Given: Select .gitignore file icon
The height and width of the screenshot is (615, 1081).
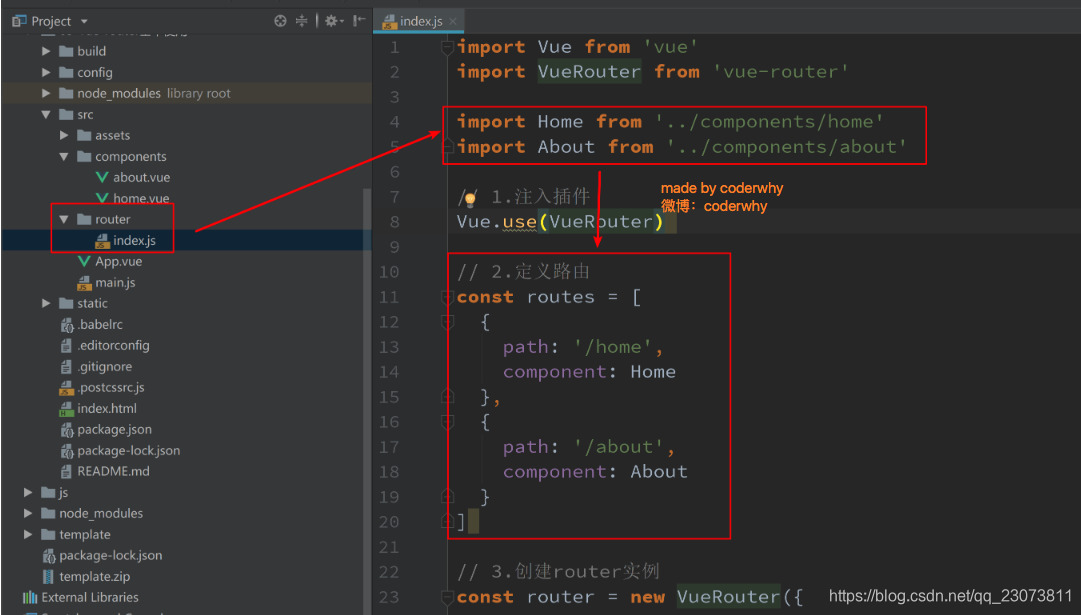Looking at the screenshot, I should pos(66,367).
